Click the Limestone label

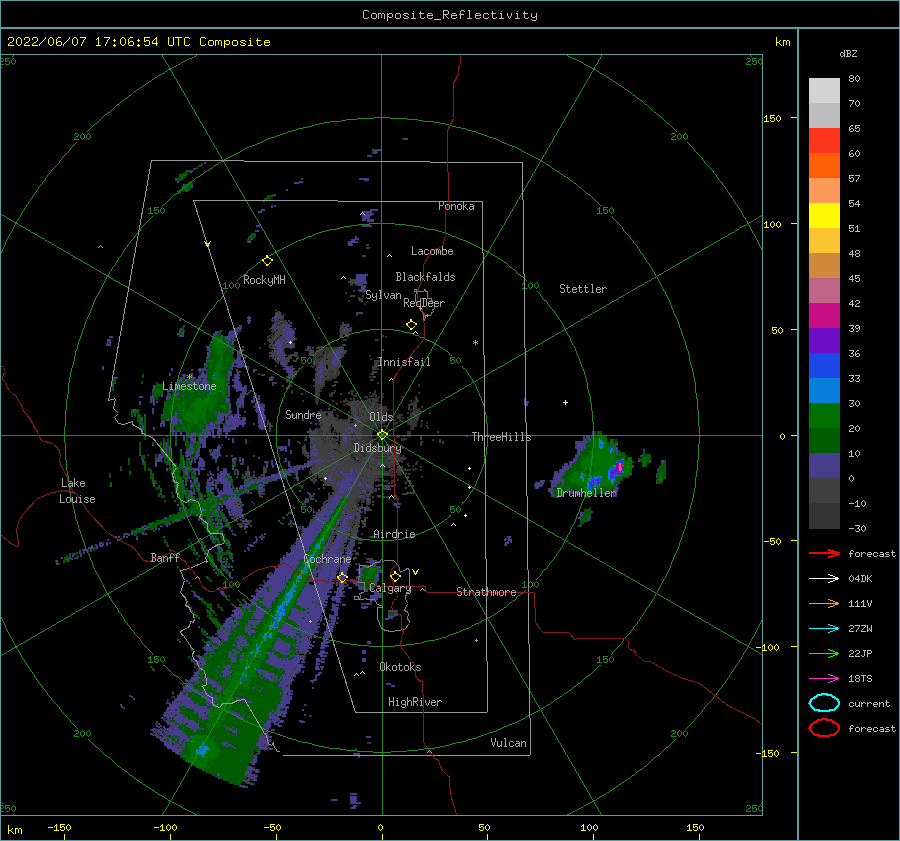click(189, 386)
